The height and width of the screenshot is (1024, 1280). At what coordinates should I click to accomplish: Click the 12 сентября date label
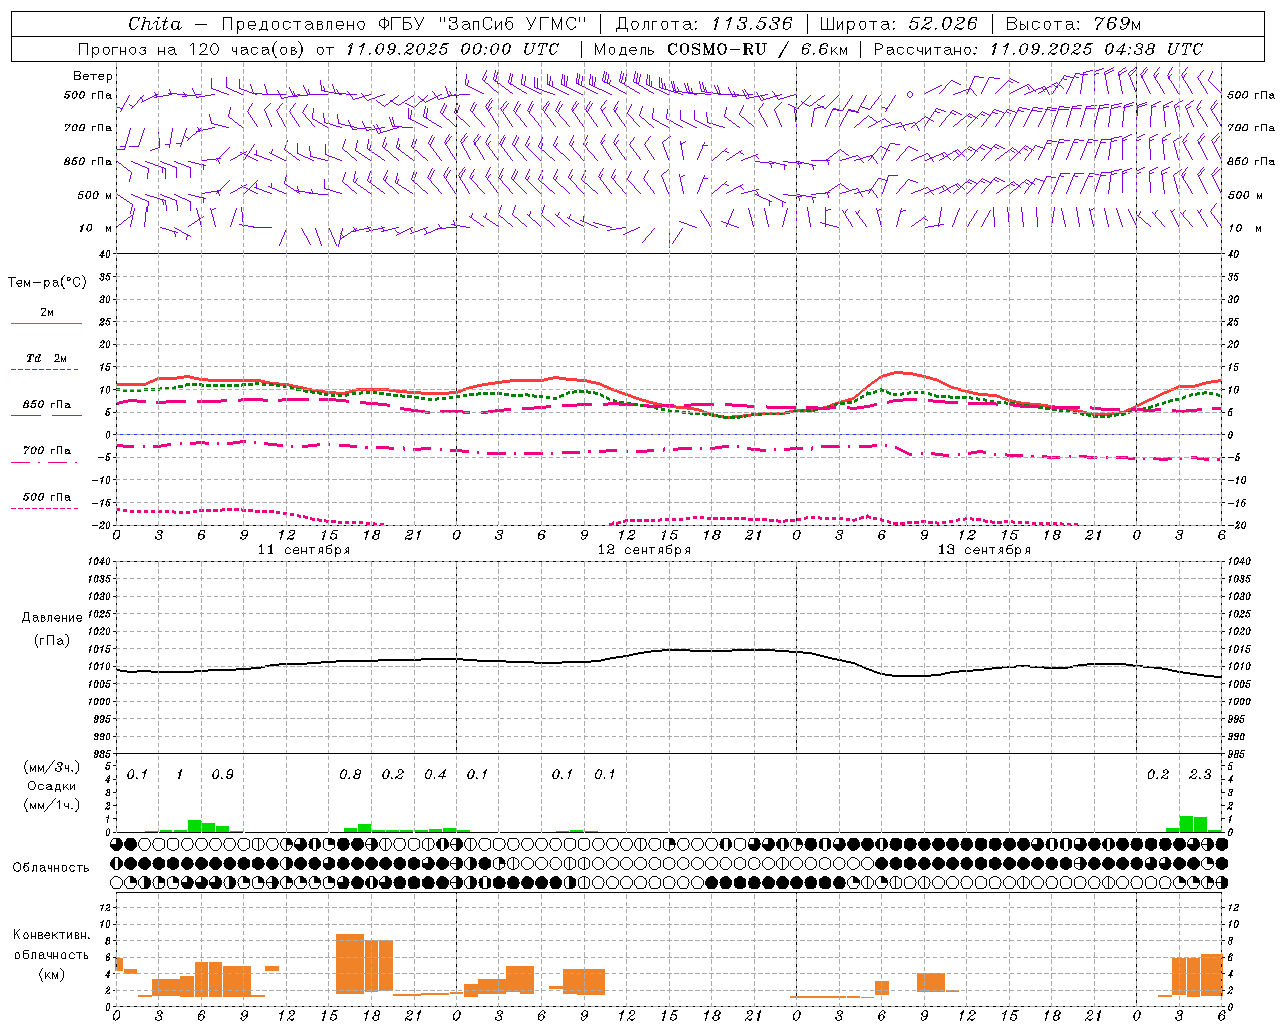click(644, 550)
